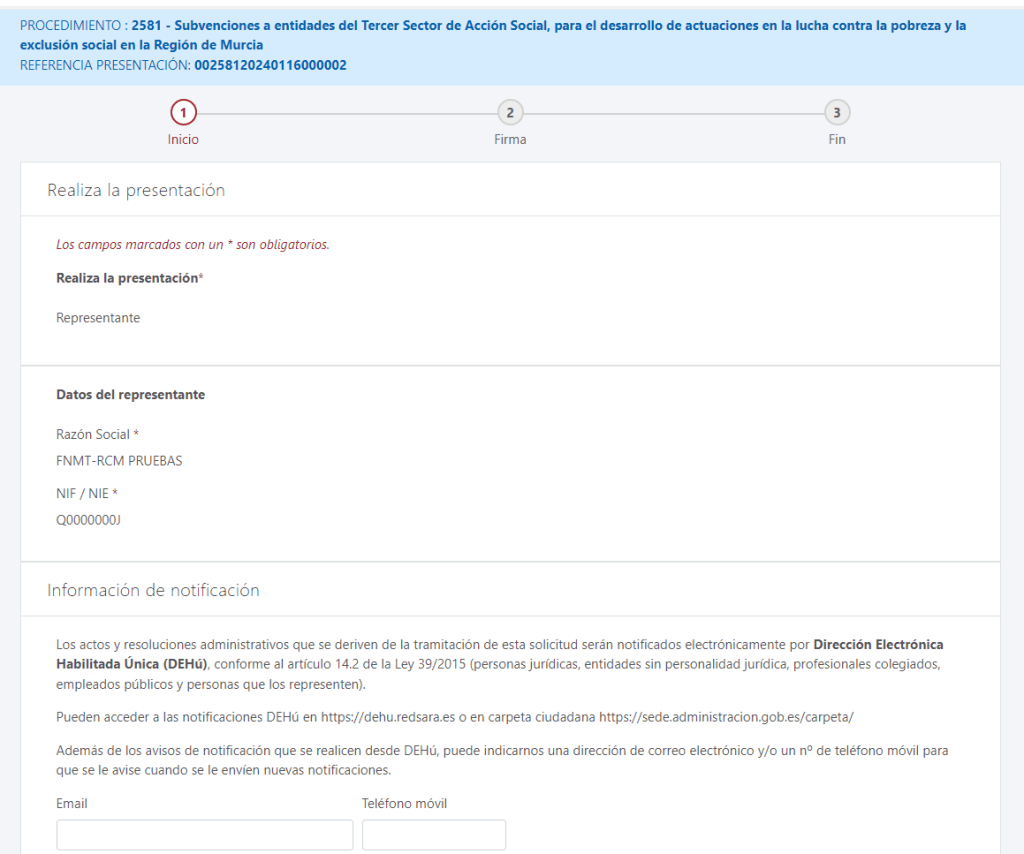Click the sede.administracion.gob.es carpeta URL

726,717
